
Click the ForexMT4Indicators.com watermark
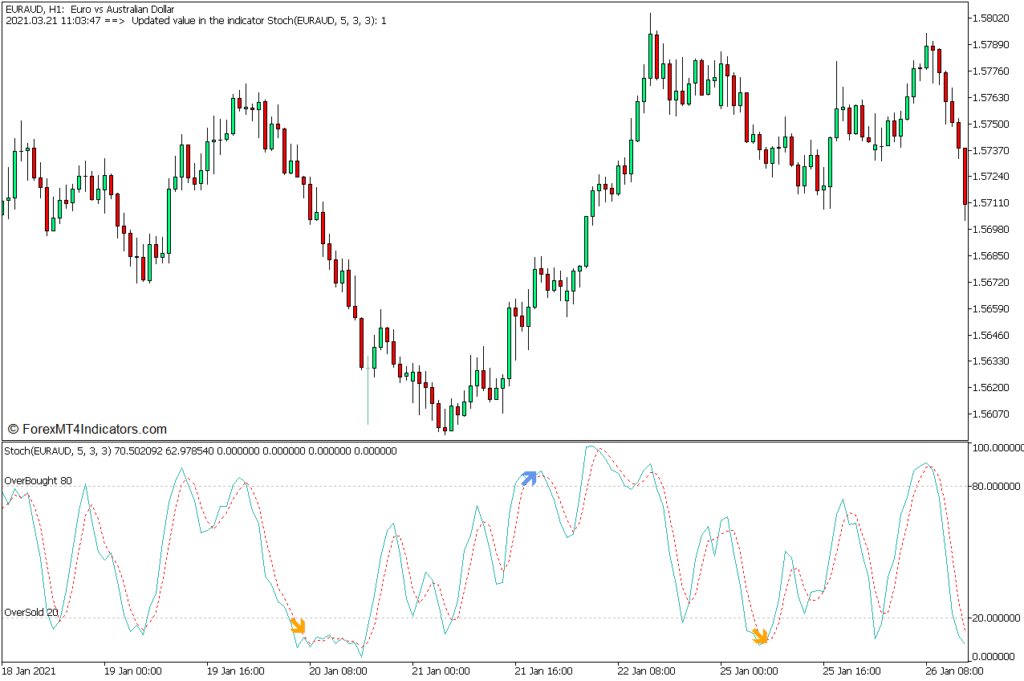(87, 429)
